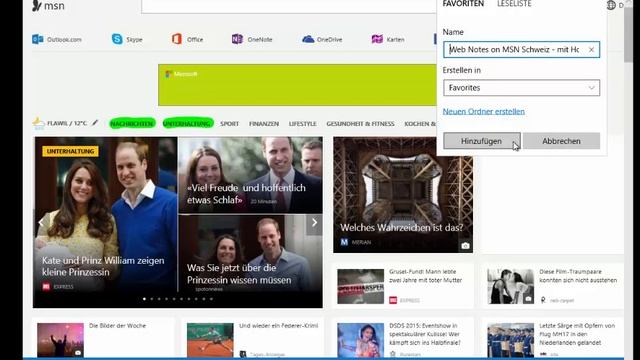Open the DSDS 2015 Eventshow article
Screen dimensions: 640x360
[x=424, y=334]
